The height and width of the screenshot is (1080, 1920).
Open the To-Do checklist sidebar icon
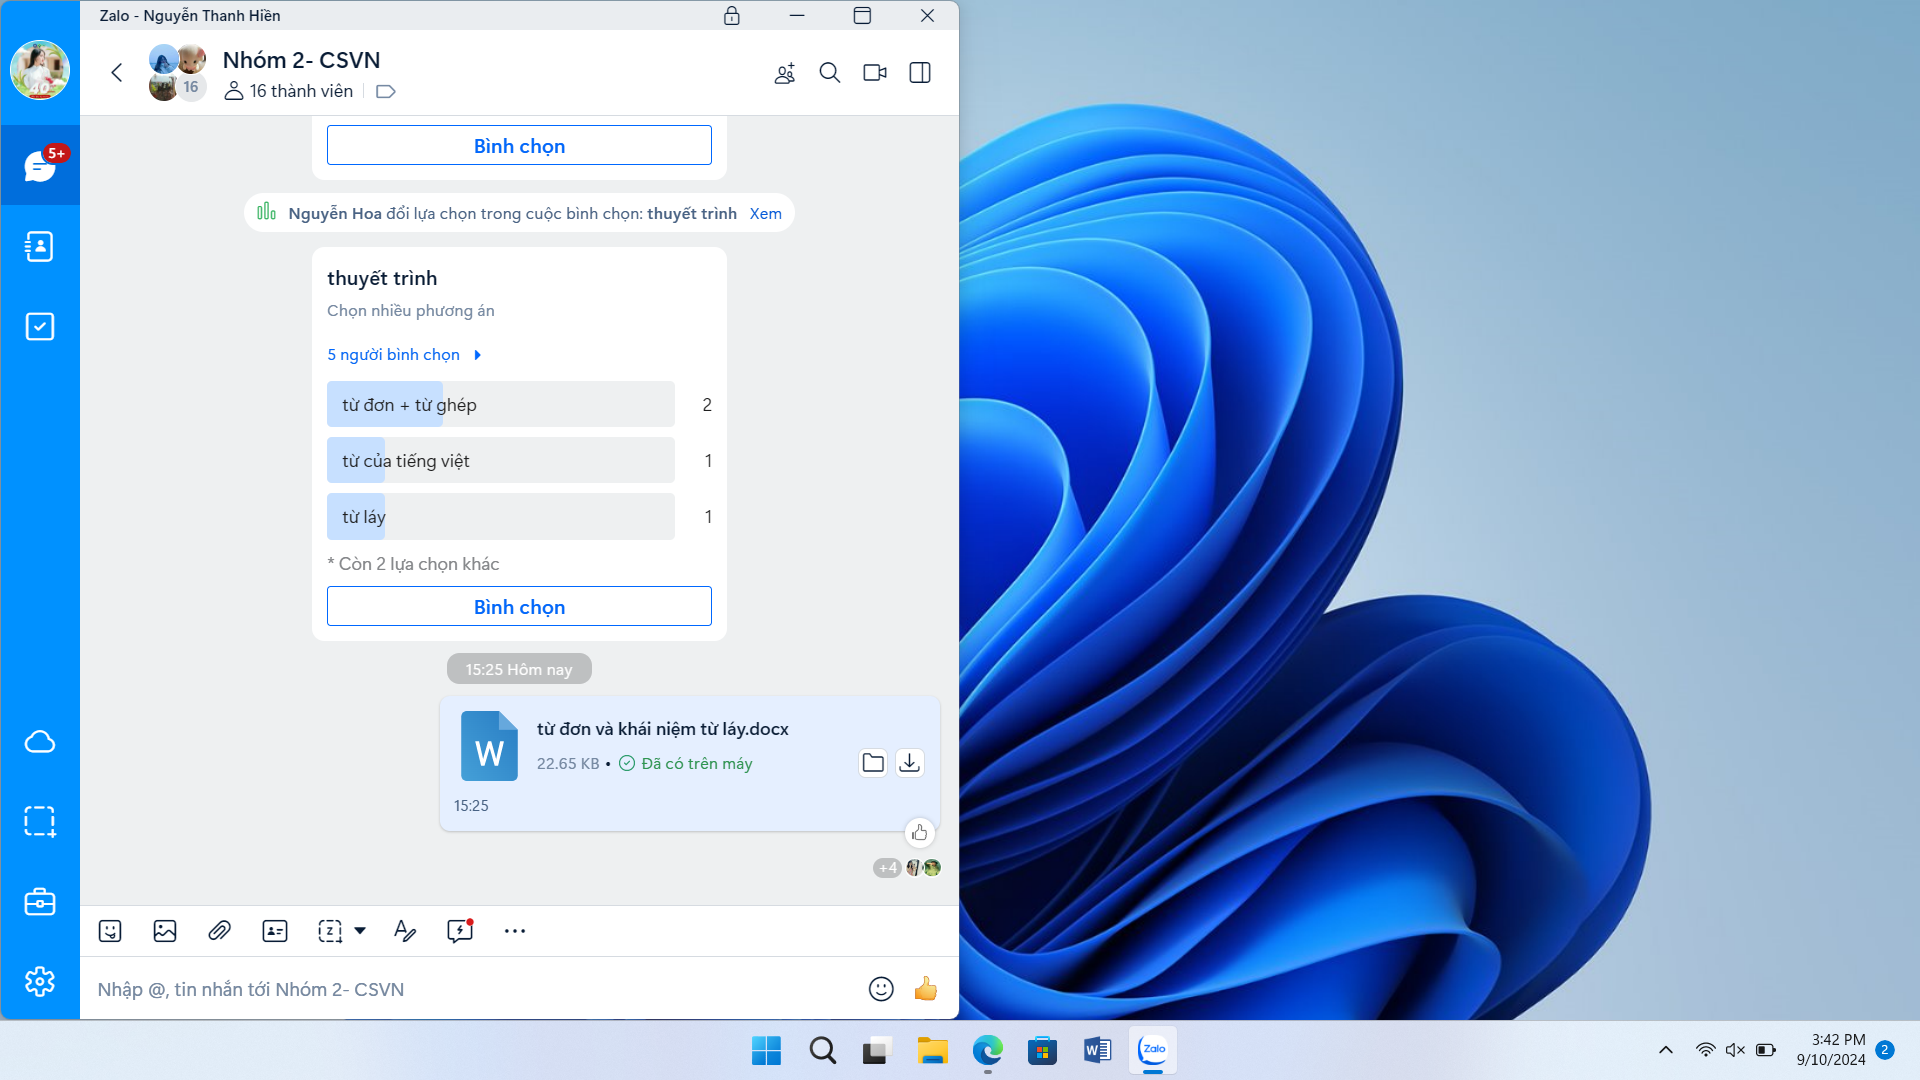39,326
